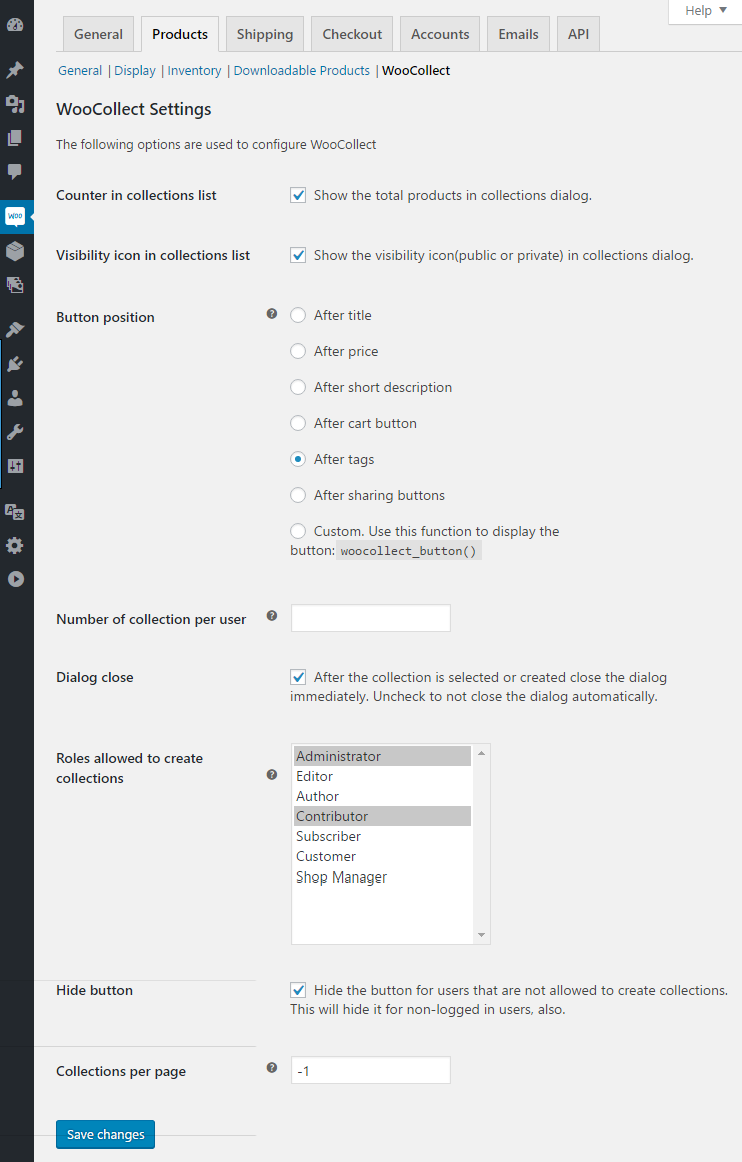
Task: Switch to the Emails tab
Action: [518, 34]
